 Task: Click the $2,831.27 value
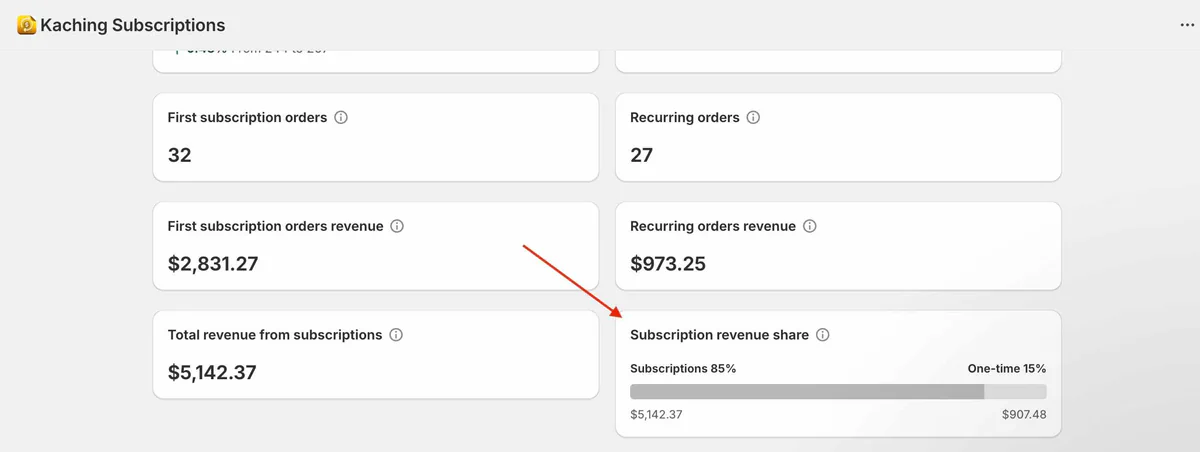pos(212,264)
